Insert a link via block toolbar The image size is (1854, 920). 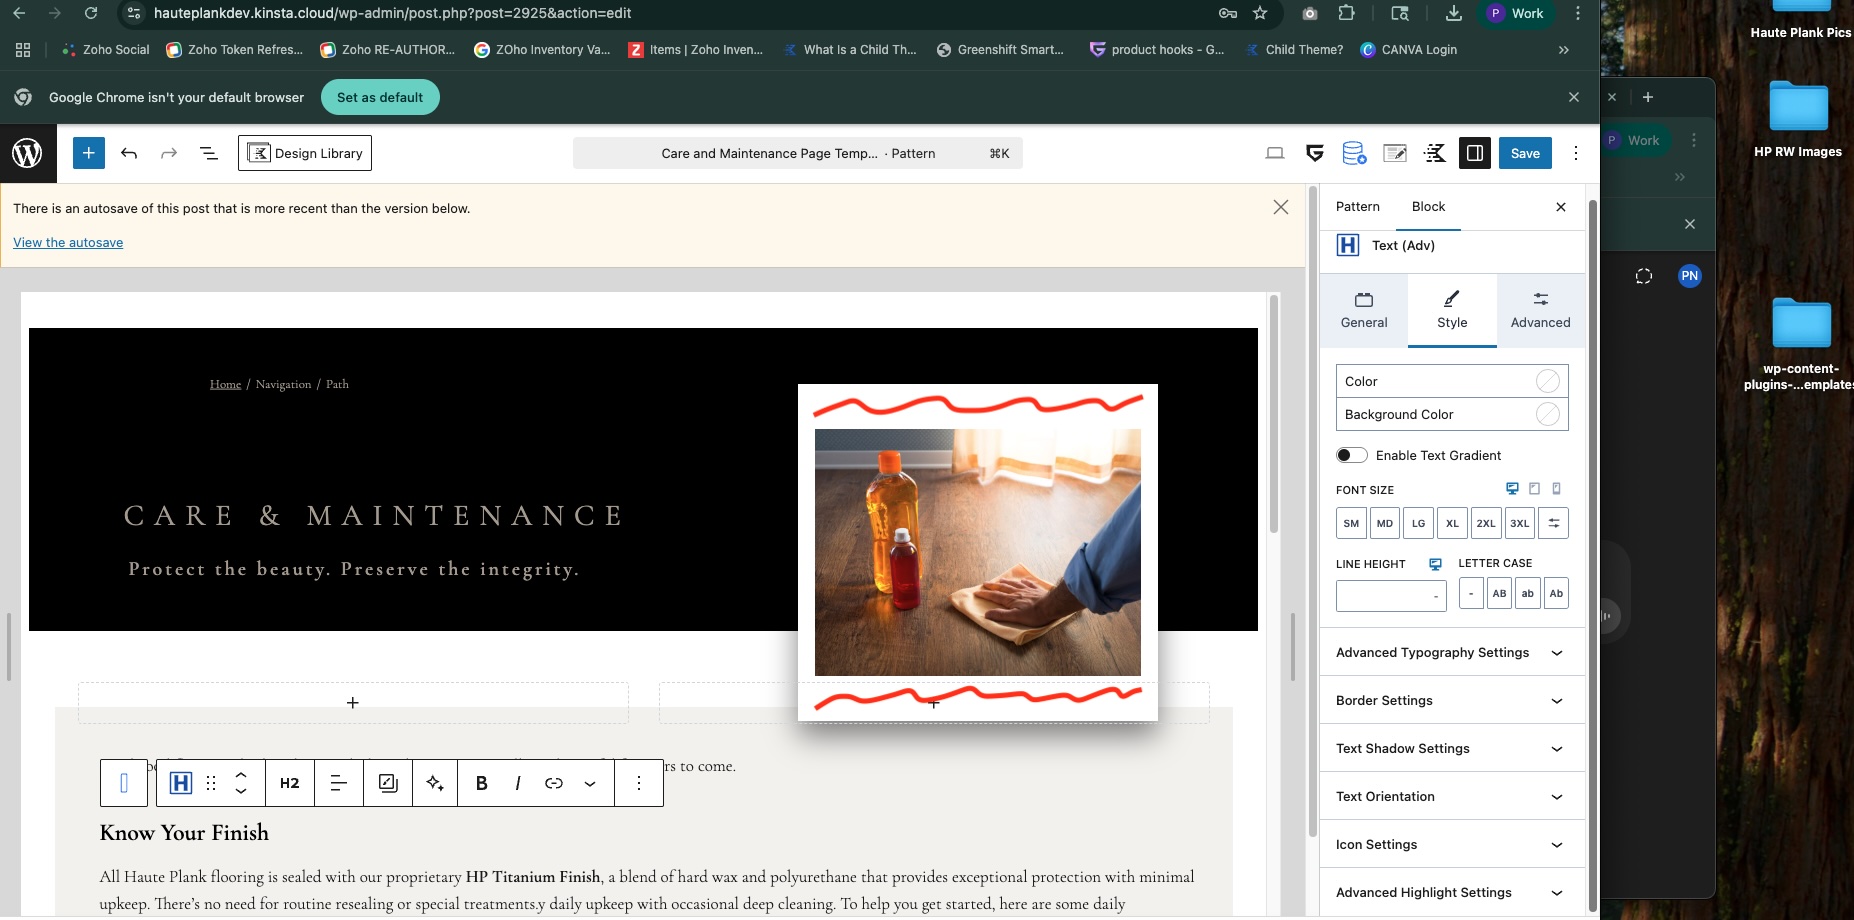tap(554, 783)
